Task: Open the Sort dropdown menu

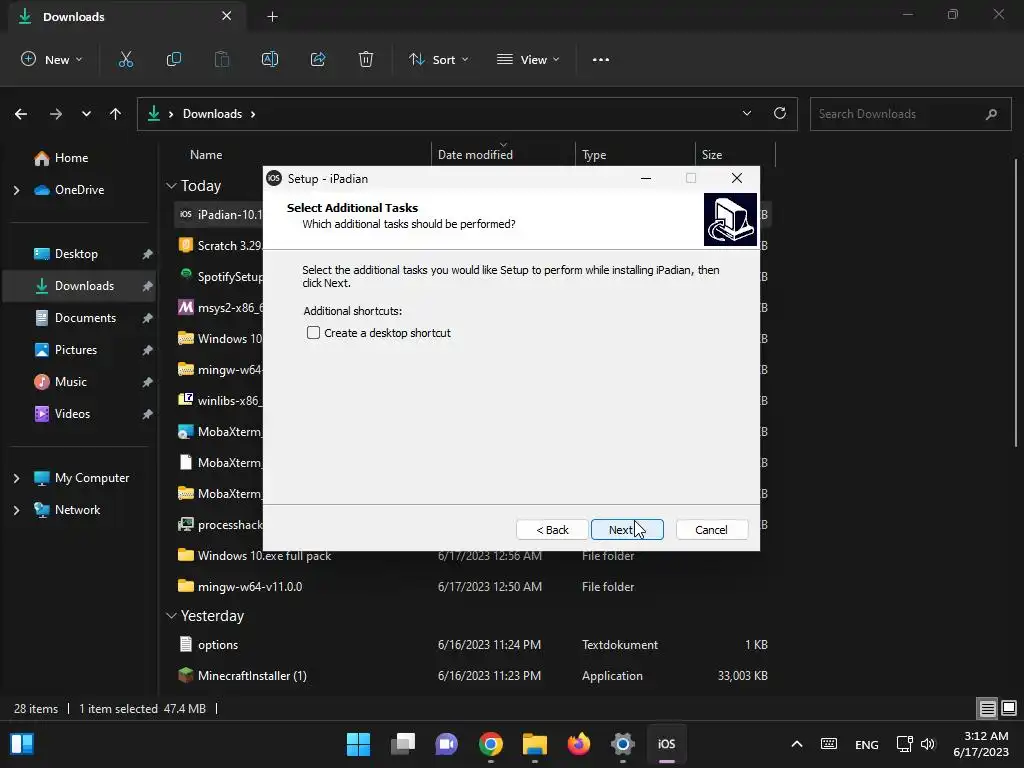Action: click(x=439, y=59)
